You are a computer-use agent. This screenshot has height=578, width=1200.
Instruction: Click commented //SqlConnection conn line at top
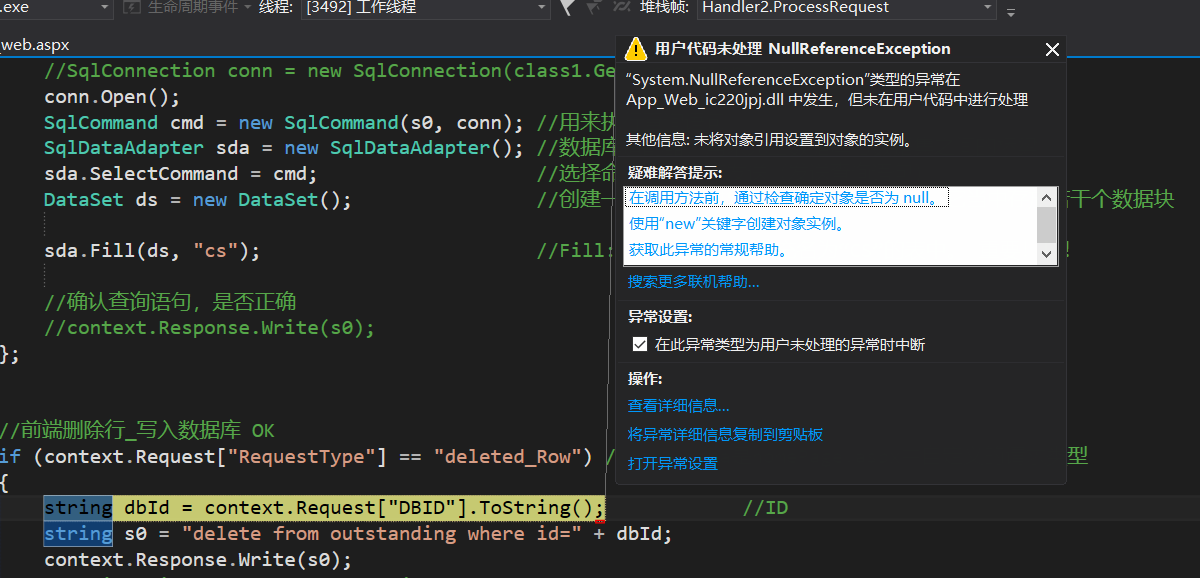[x=330, y=71]
